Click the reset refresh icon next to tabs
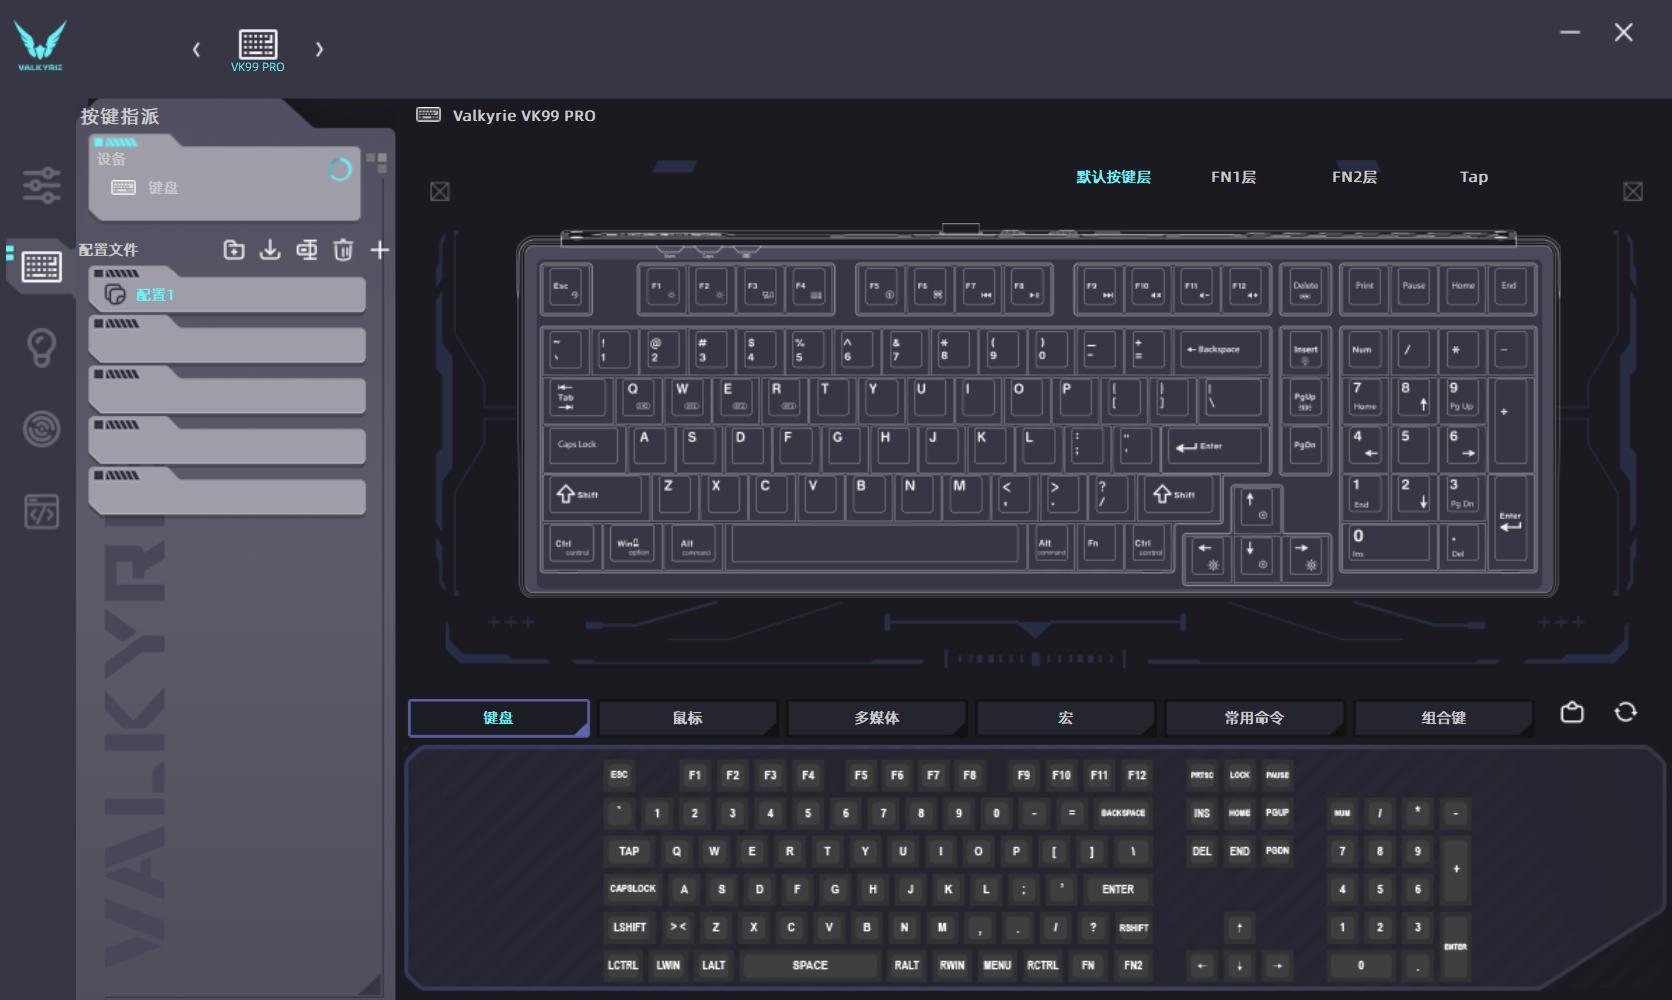This screenshot has width=1672, height=1000. [1626, 712]
